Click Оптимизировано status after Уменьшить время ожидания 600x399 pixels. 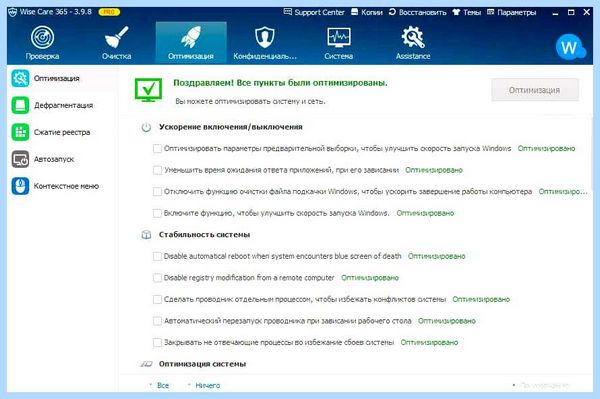click(x=434, y=170)
